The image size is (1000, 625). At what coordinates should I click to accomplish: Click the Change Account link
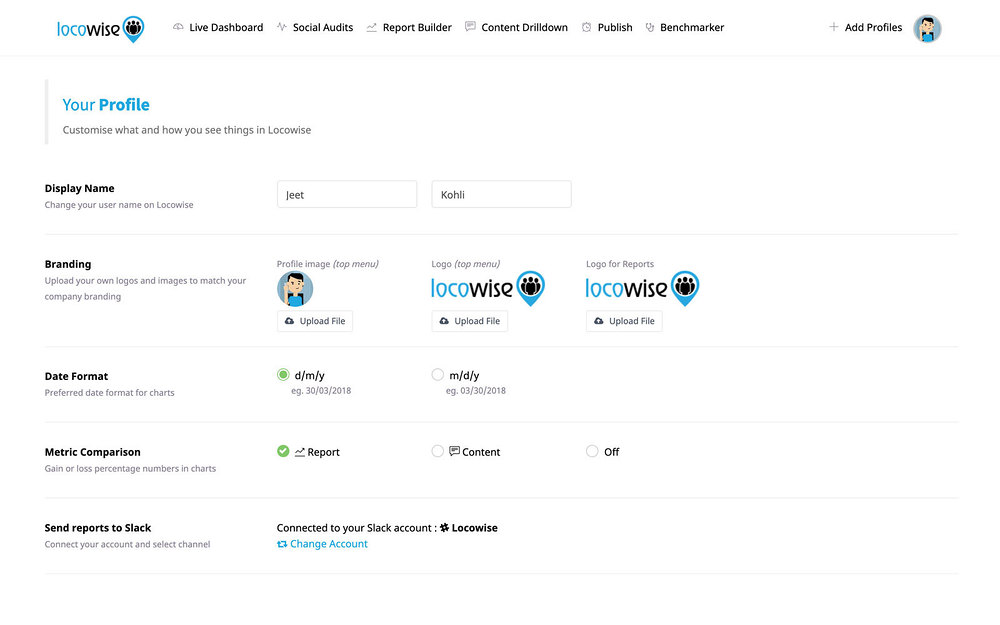tap(328, 544)
